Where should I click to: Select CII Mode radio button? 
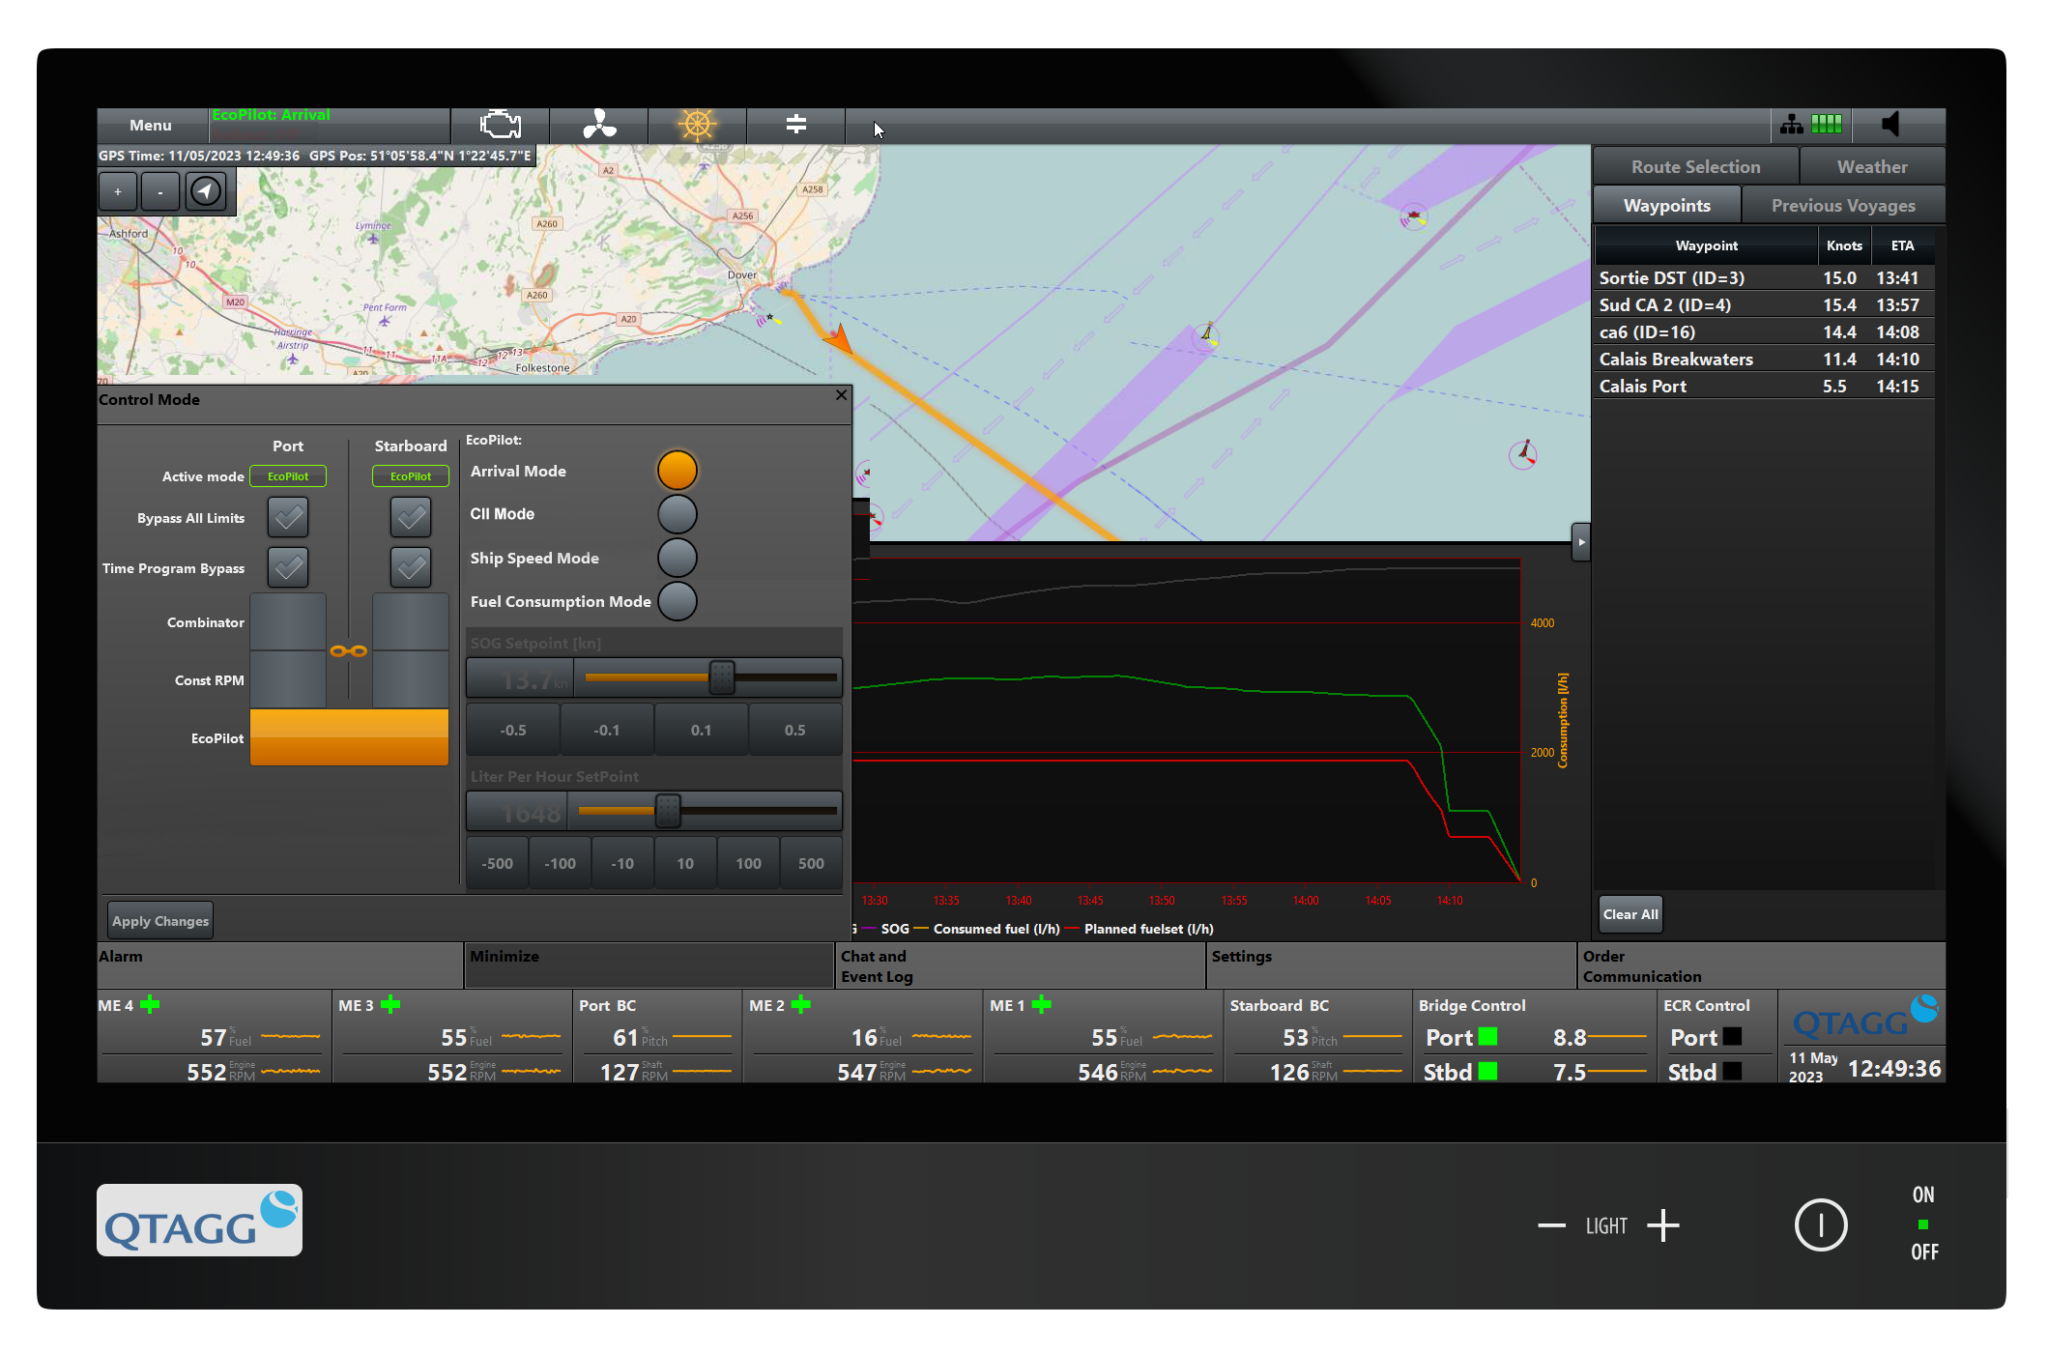(677, 513)
